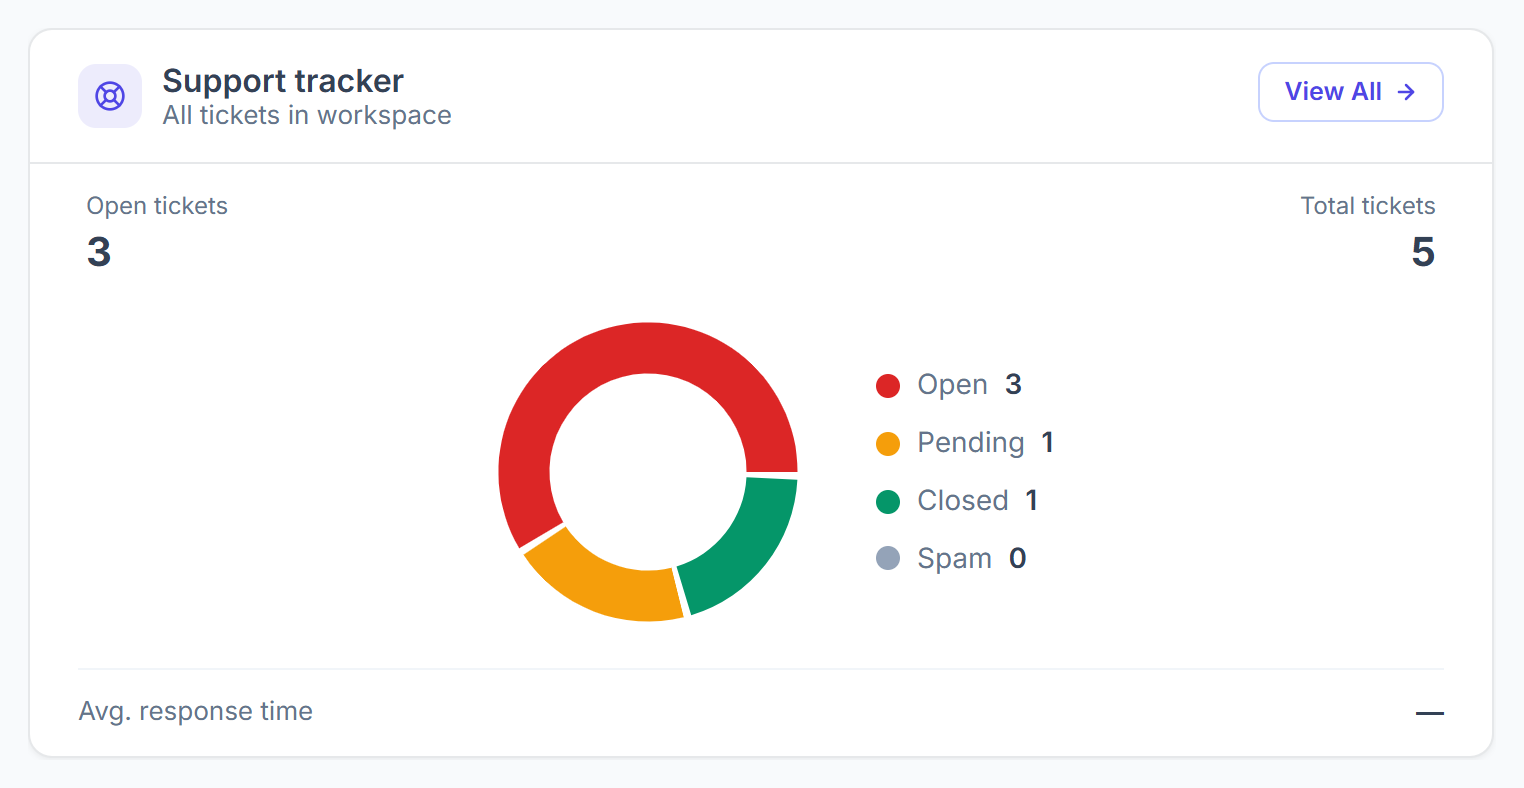The width and height of the screenshot is (1524, 788).
Task: Click the 'All tickets in workspace' subtitle
Action: pos(307,116)
